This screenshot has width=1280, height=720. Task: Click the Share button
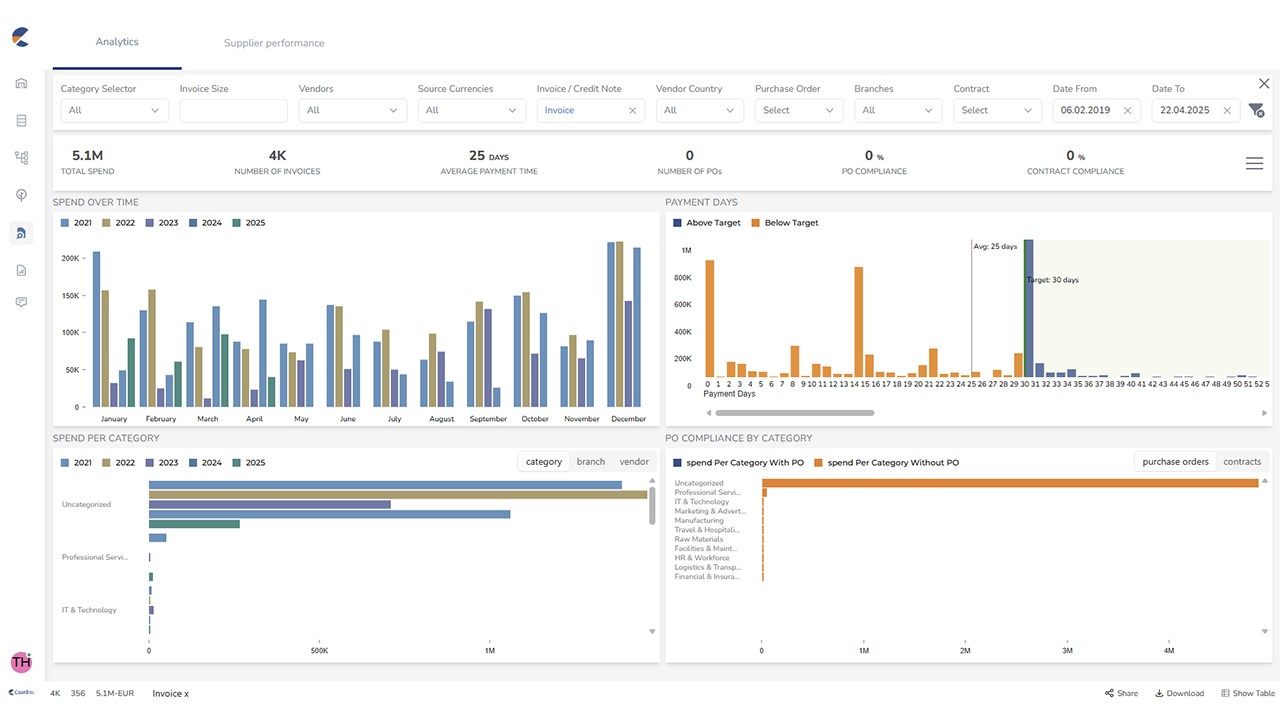[x=1121, y=693]
